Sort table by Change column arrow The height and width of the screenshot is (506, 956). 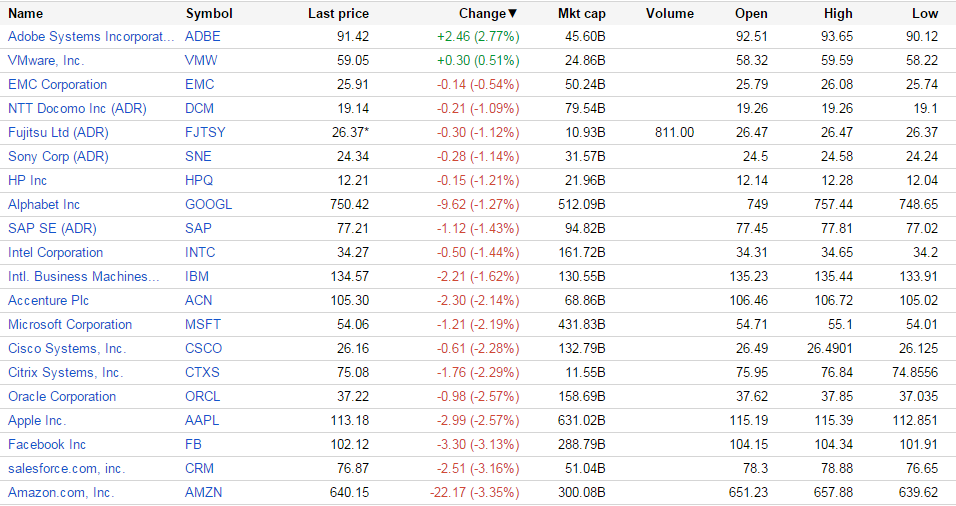click(513, 14)
